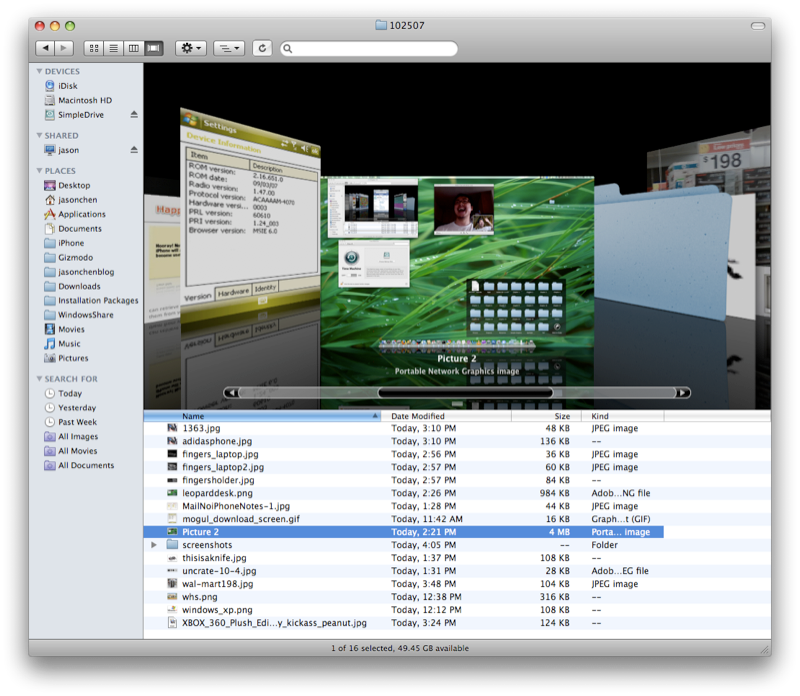Click the Finder search field

369,48
